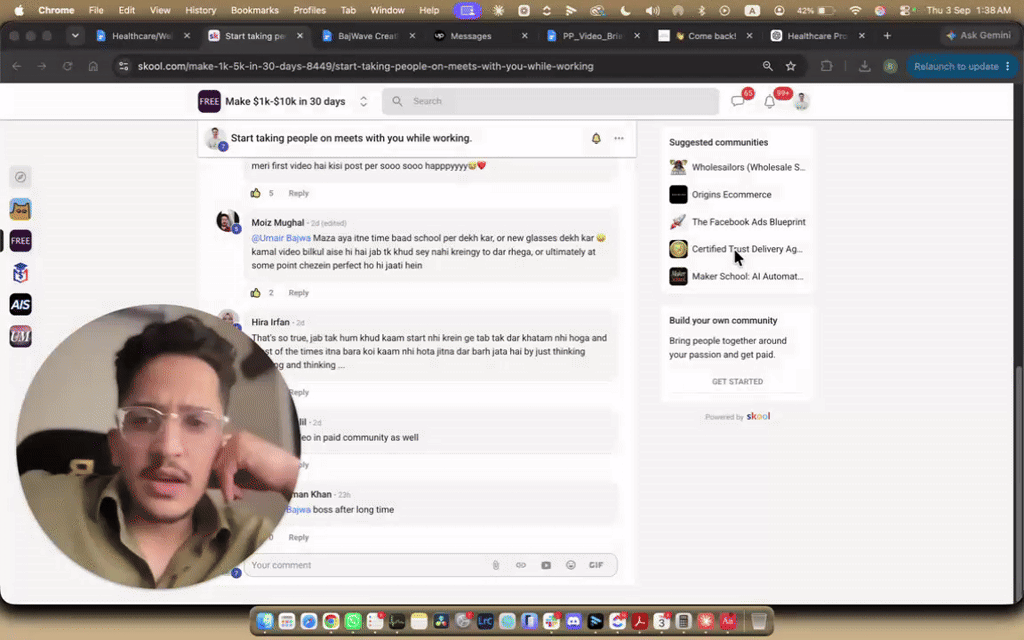Switch to the Healthcare/We Chrome tab
Image resolution: width=1024 pixels, height=640 pixels.
(x=141, y=36)
